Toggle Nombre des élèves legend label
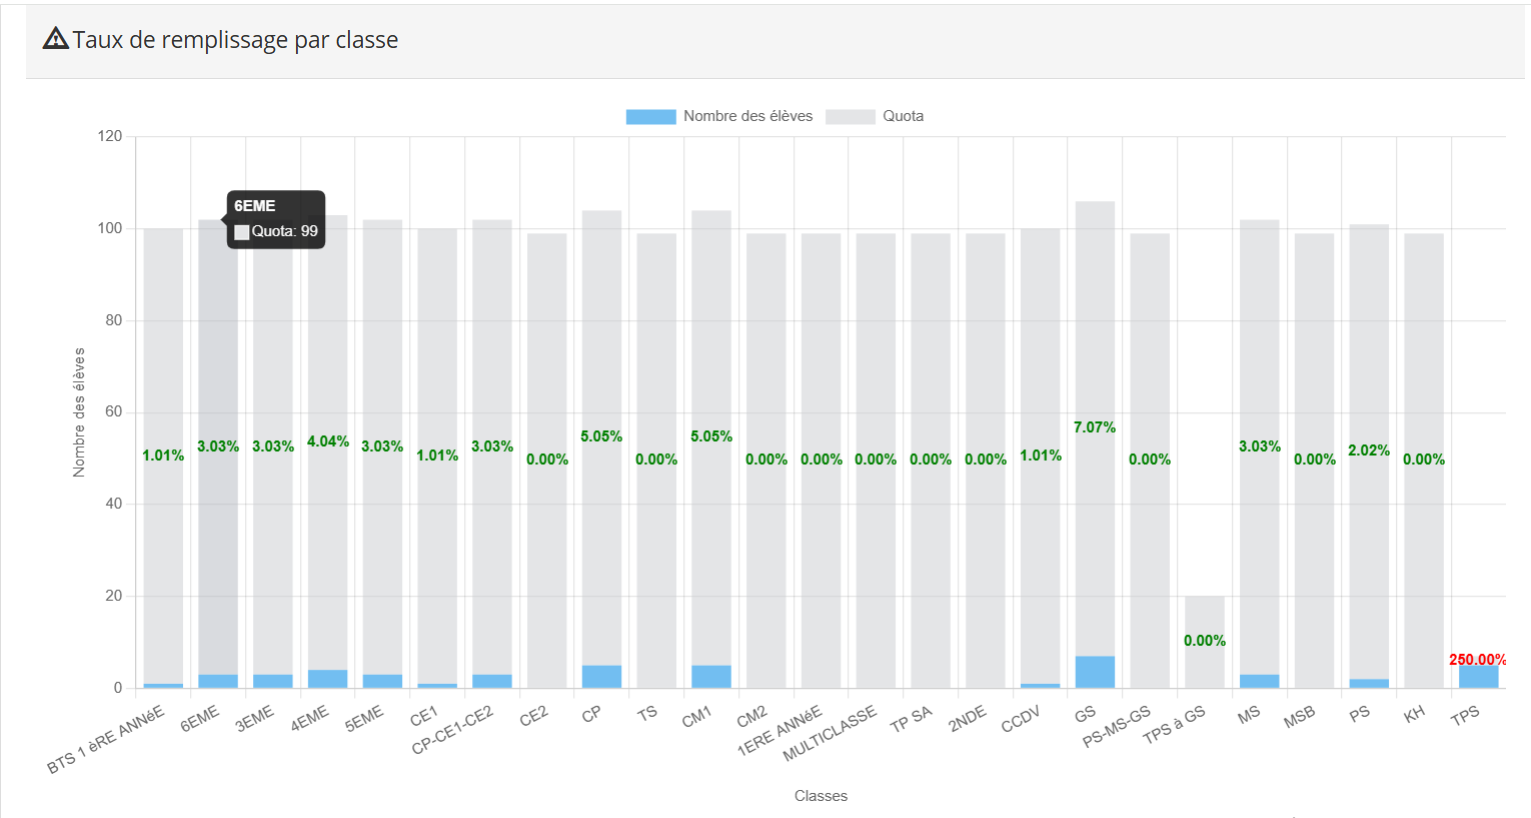 (x=748, y=117)
